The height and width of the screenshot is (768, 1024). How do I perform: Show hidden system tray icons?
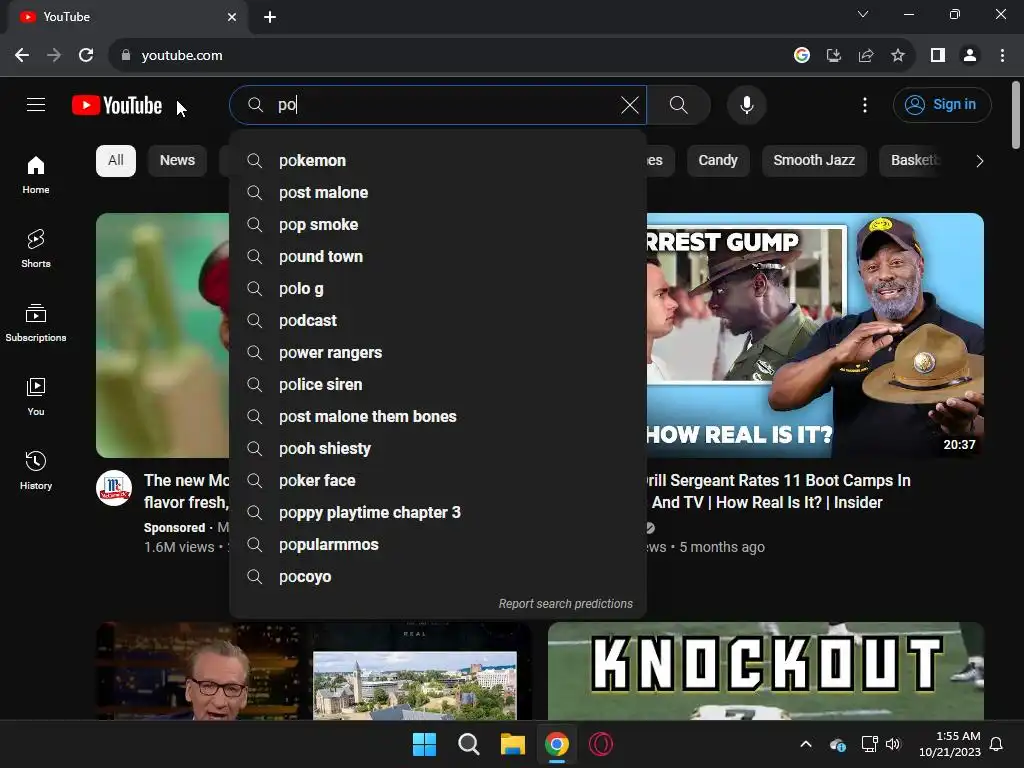pyautogui.click(x=806, y=744)
